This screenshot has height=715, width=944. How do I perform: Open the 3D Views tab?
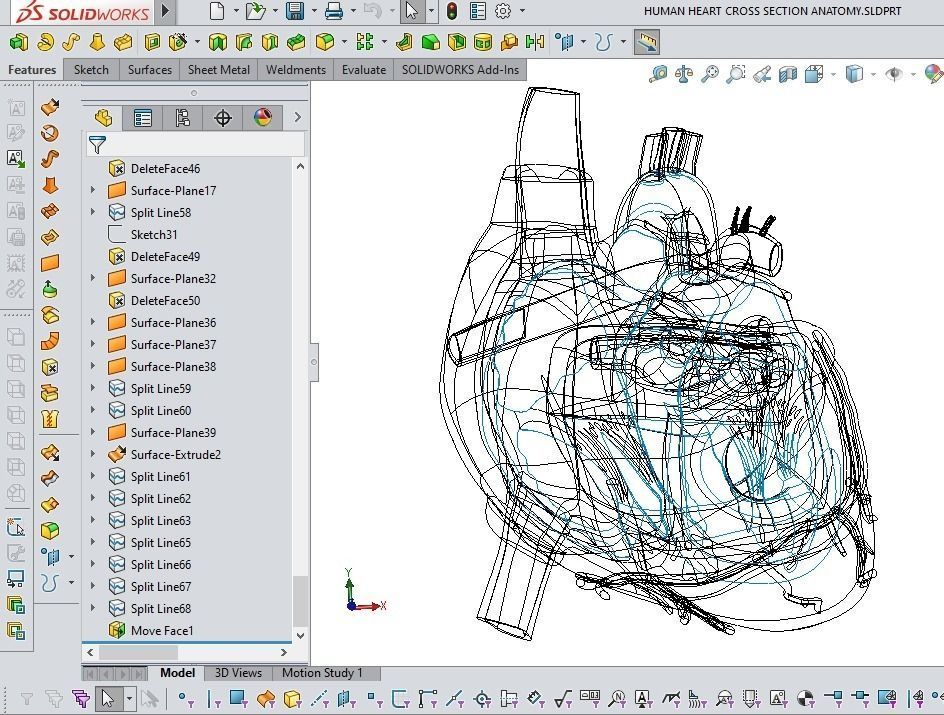[x=238, y=673]
